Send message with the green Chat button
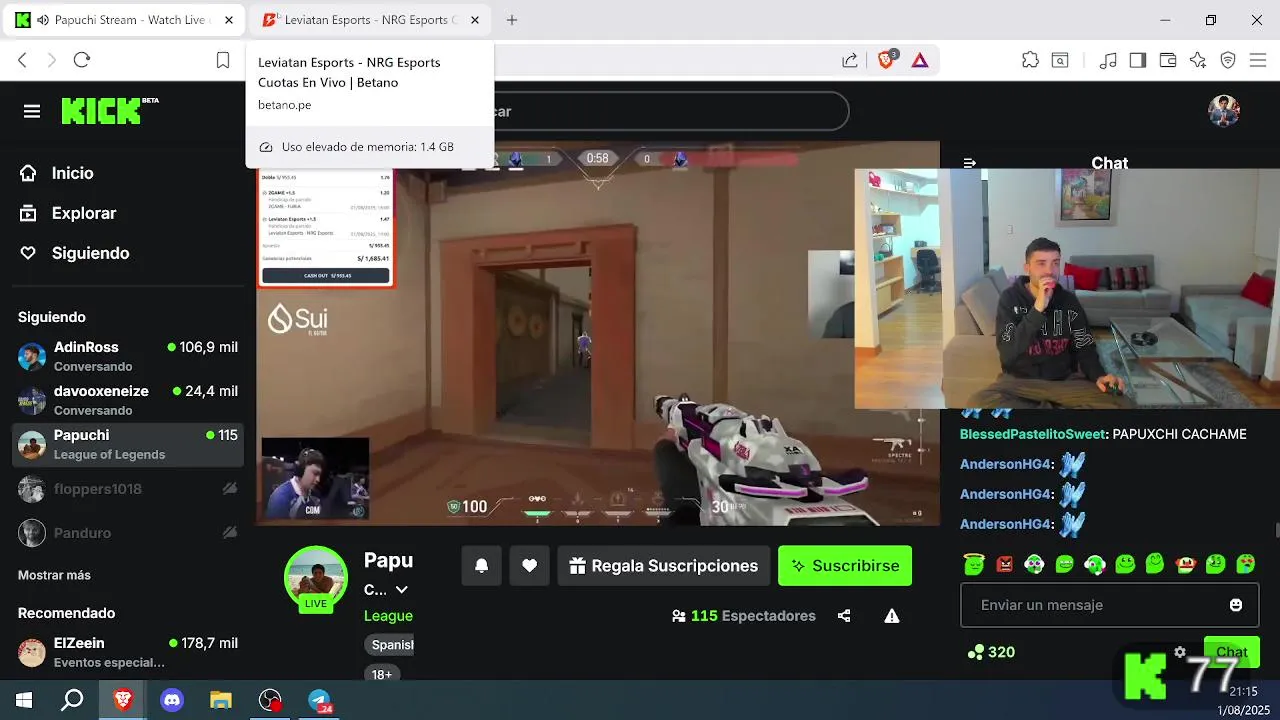 (x=1231, y=652)
